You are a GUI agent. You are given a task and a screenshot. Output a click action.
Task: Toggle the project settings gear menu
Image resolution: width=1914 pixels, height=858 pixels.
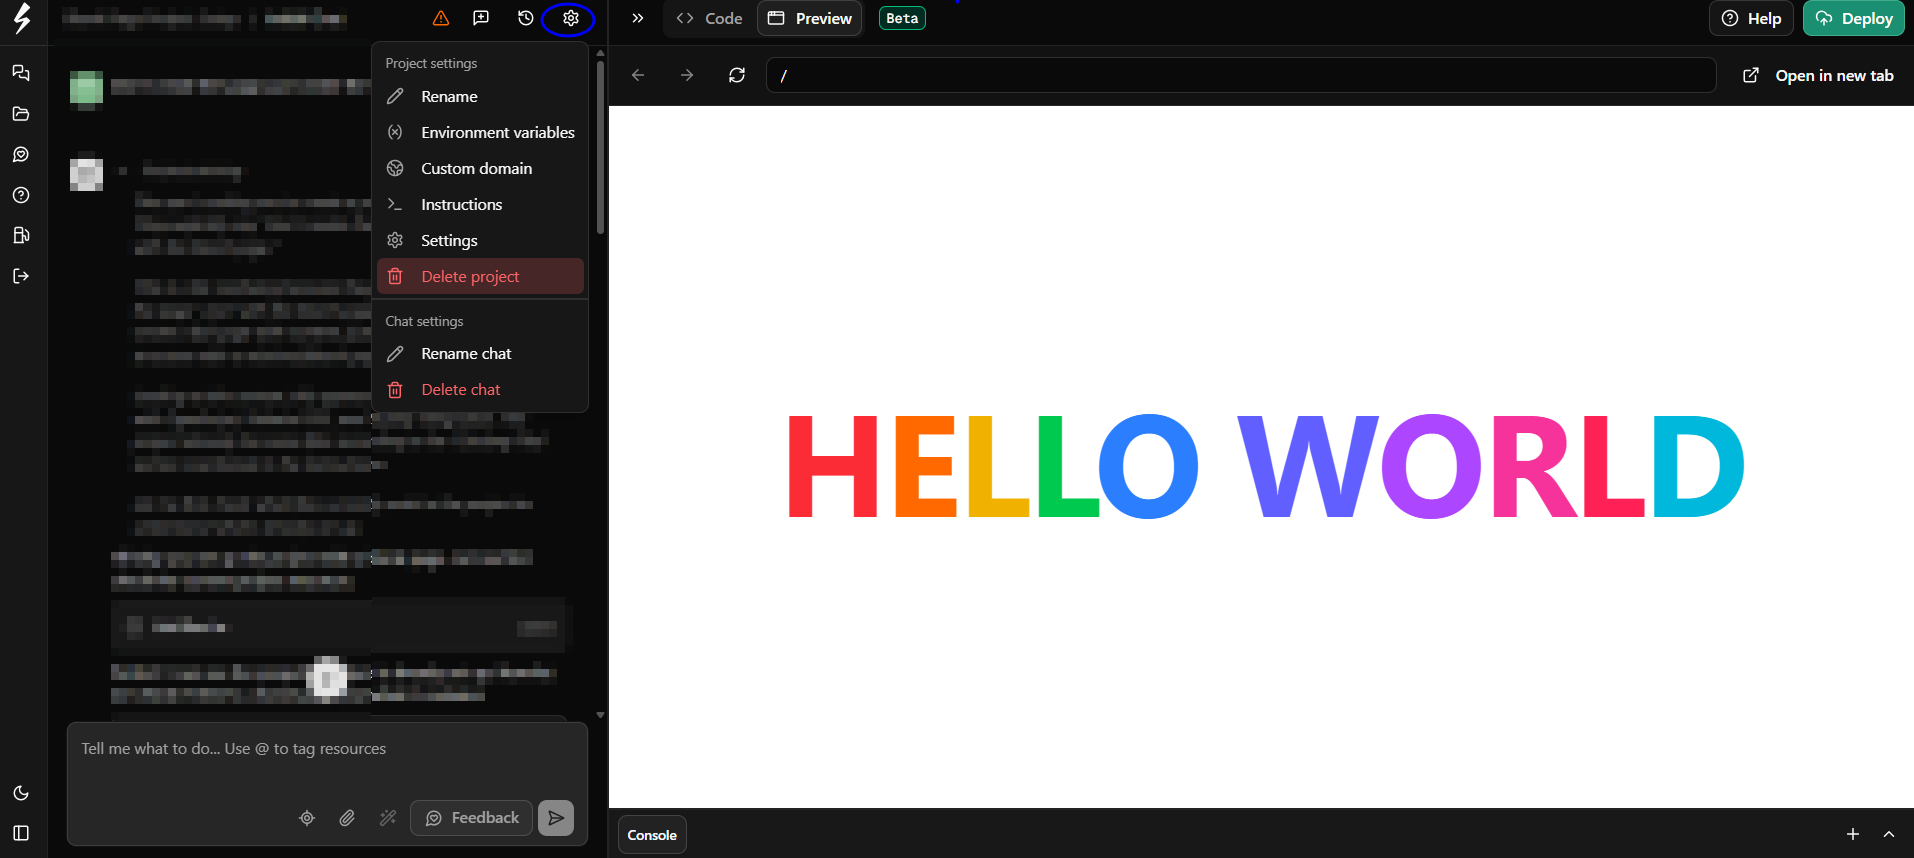pos(570,18)
